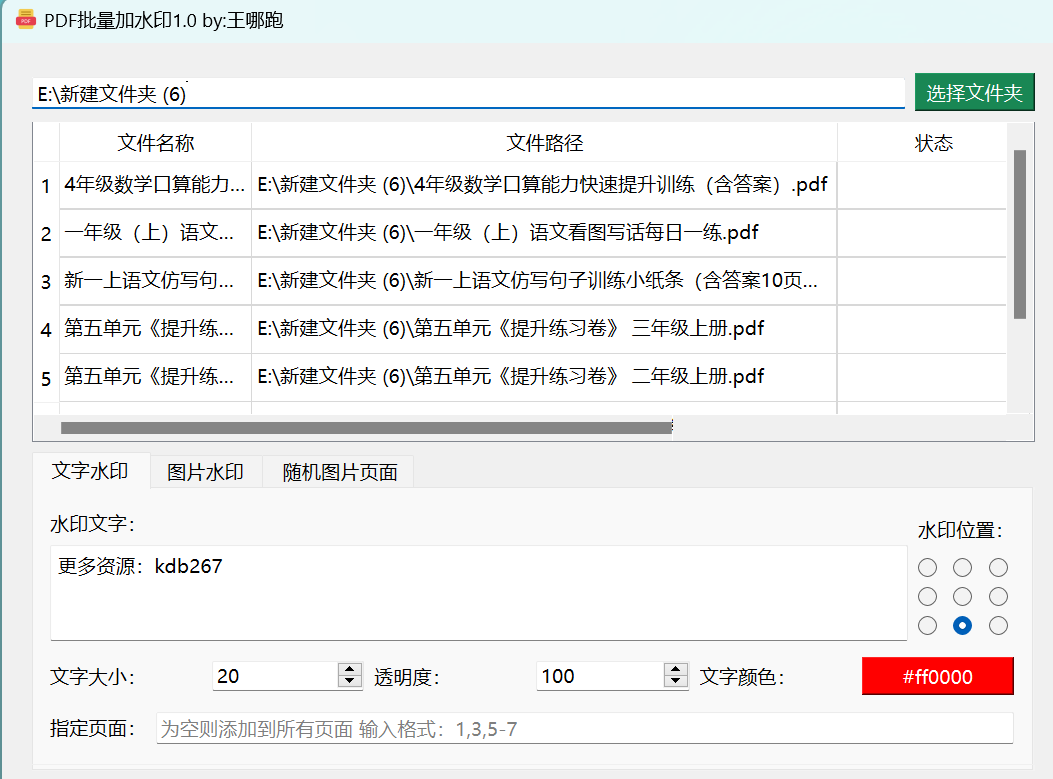Select the top-right watermark position radio
1053x779 pixels.
tap(999, 567)
